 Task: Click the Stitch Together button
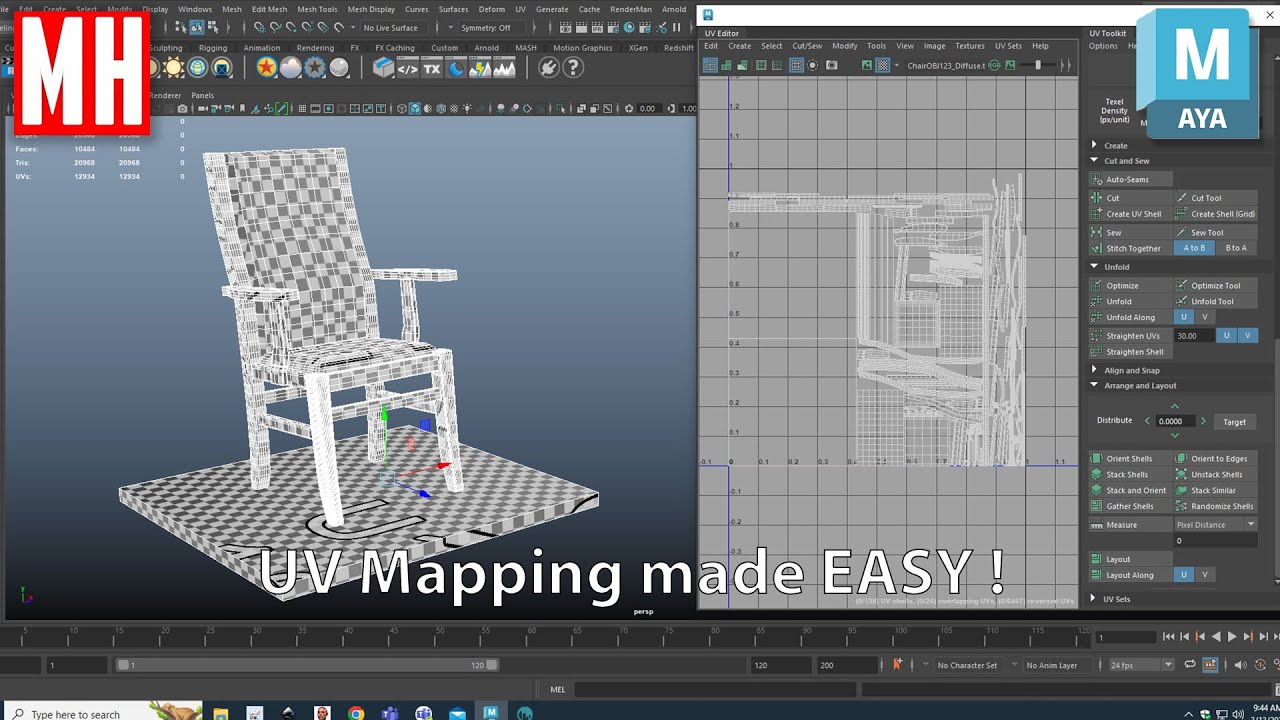(x=1129, y=248)
